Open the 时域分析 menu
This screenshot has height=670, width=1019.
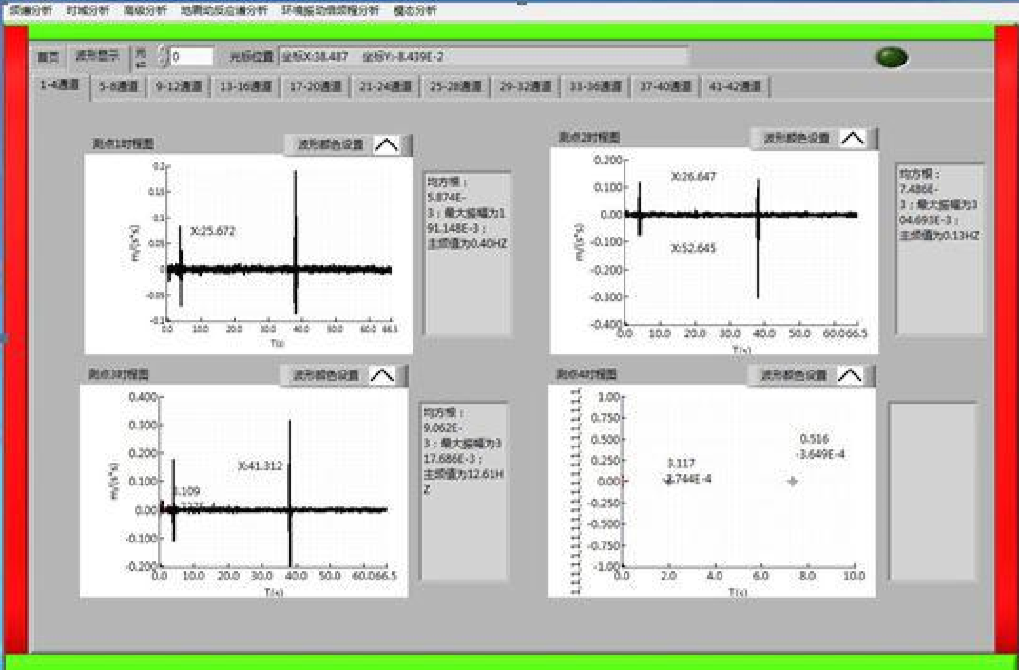tap(88, 10)
